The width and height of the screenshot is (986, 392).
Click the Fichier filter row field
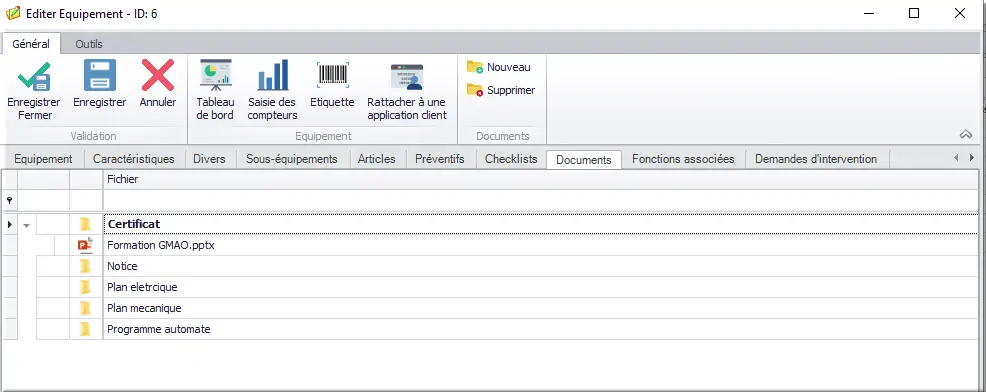point(540,200)
